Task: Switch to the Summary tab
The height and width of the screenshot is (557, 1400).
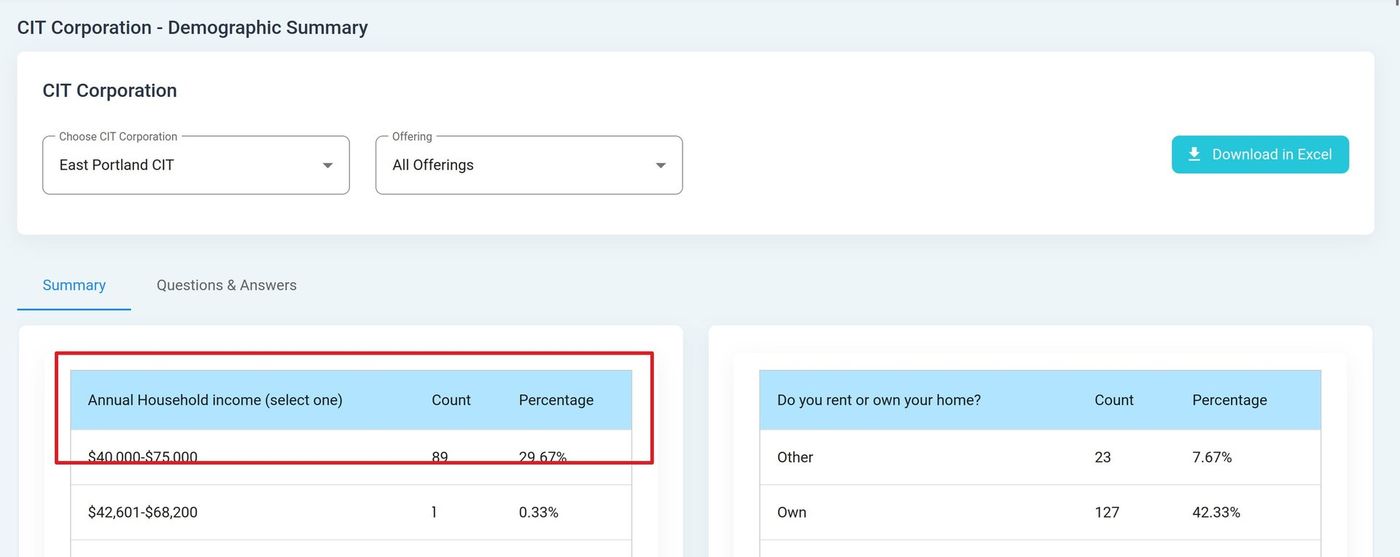Action: (x=74, y=285)
